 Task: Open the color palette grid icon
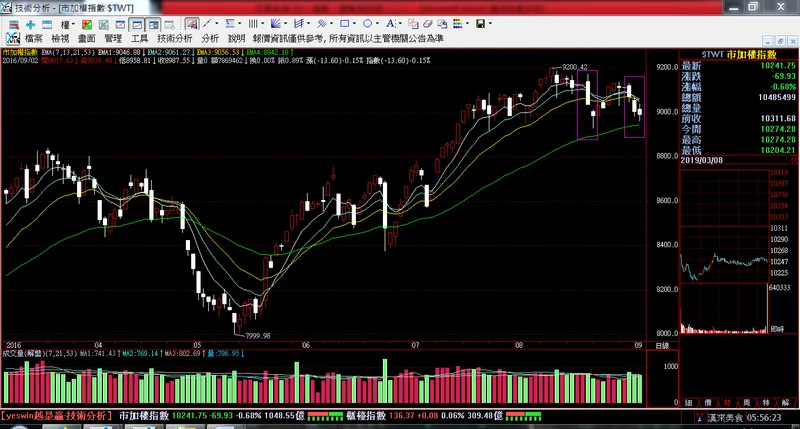458,23
